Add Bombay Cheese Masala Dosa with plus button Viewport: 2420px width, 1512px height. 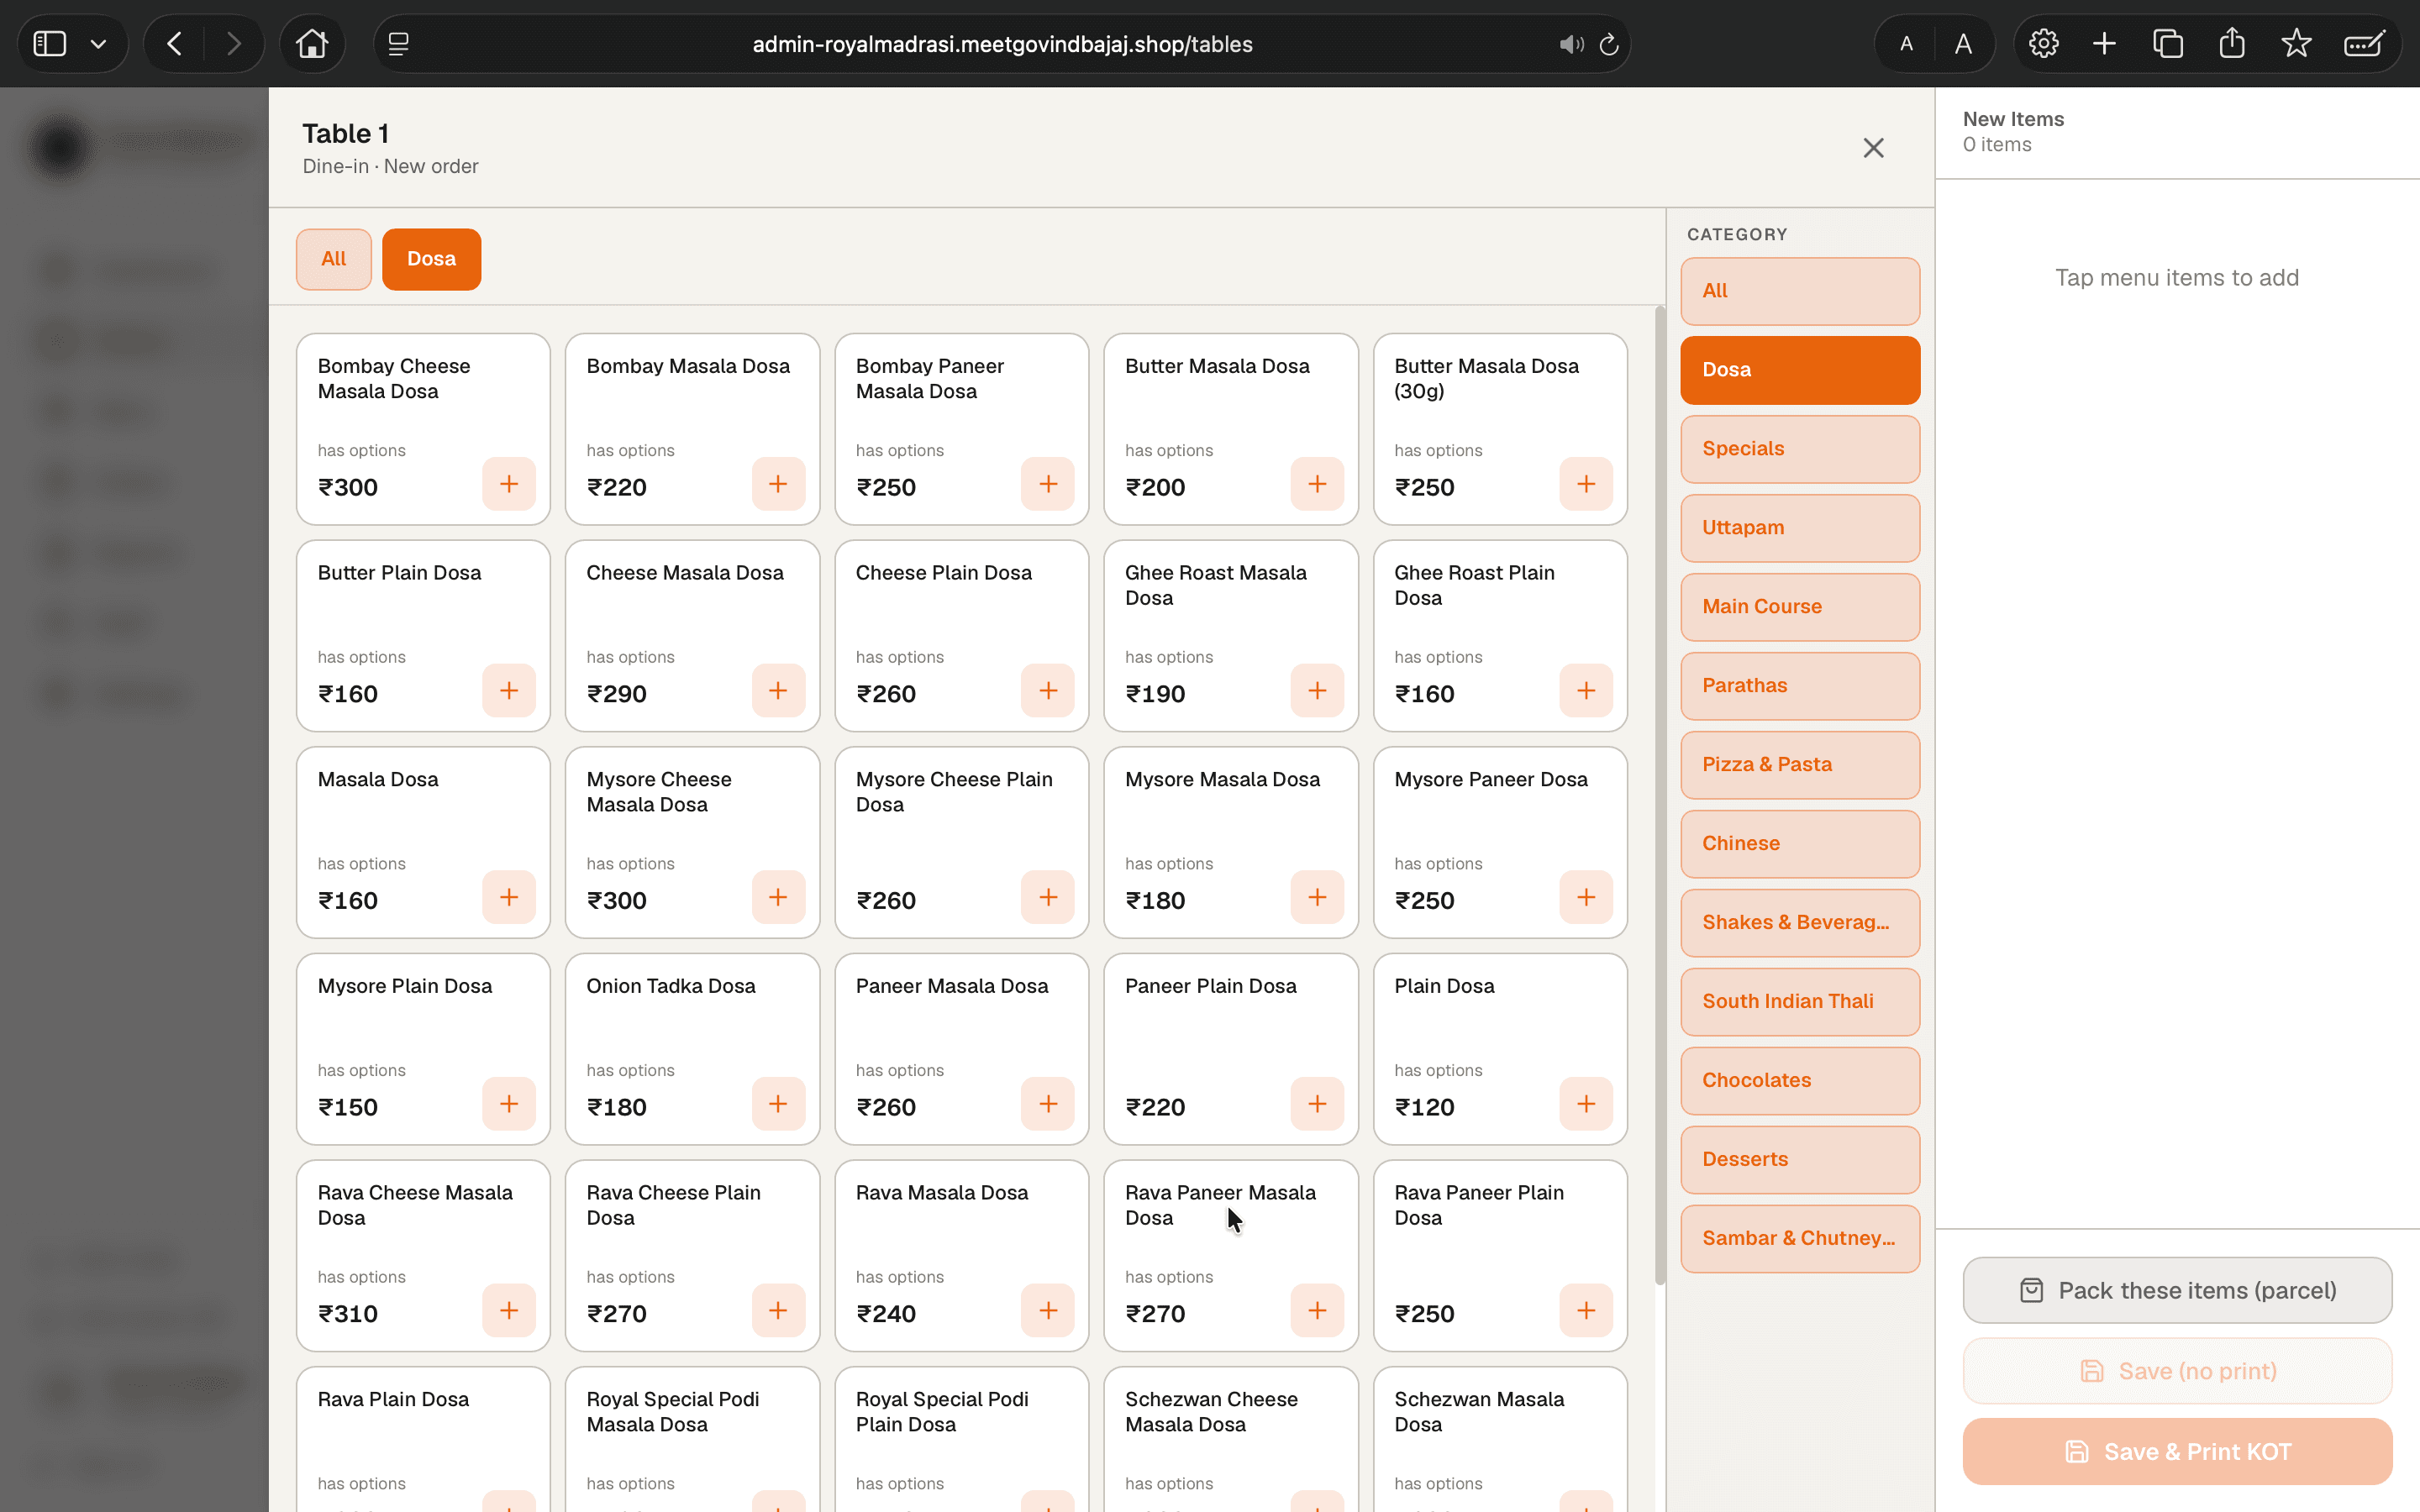point(509,484)
